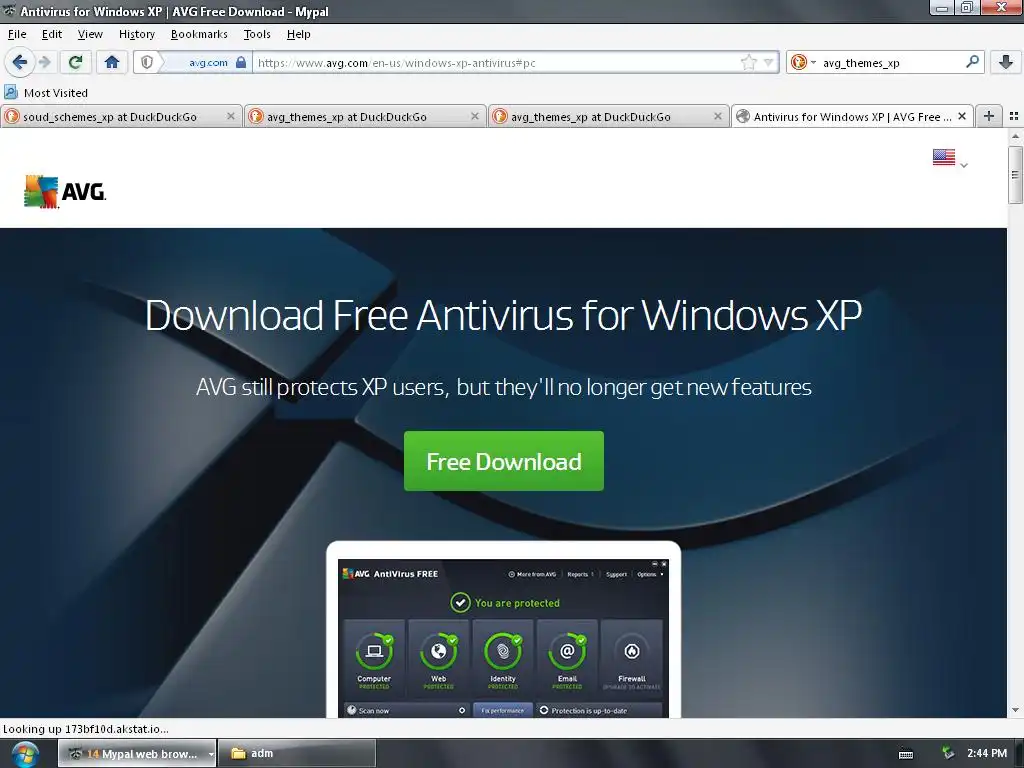Close the soud_schemes_xp tab
This screenshot has height=768, width=1024.
231,116
